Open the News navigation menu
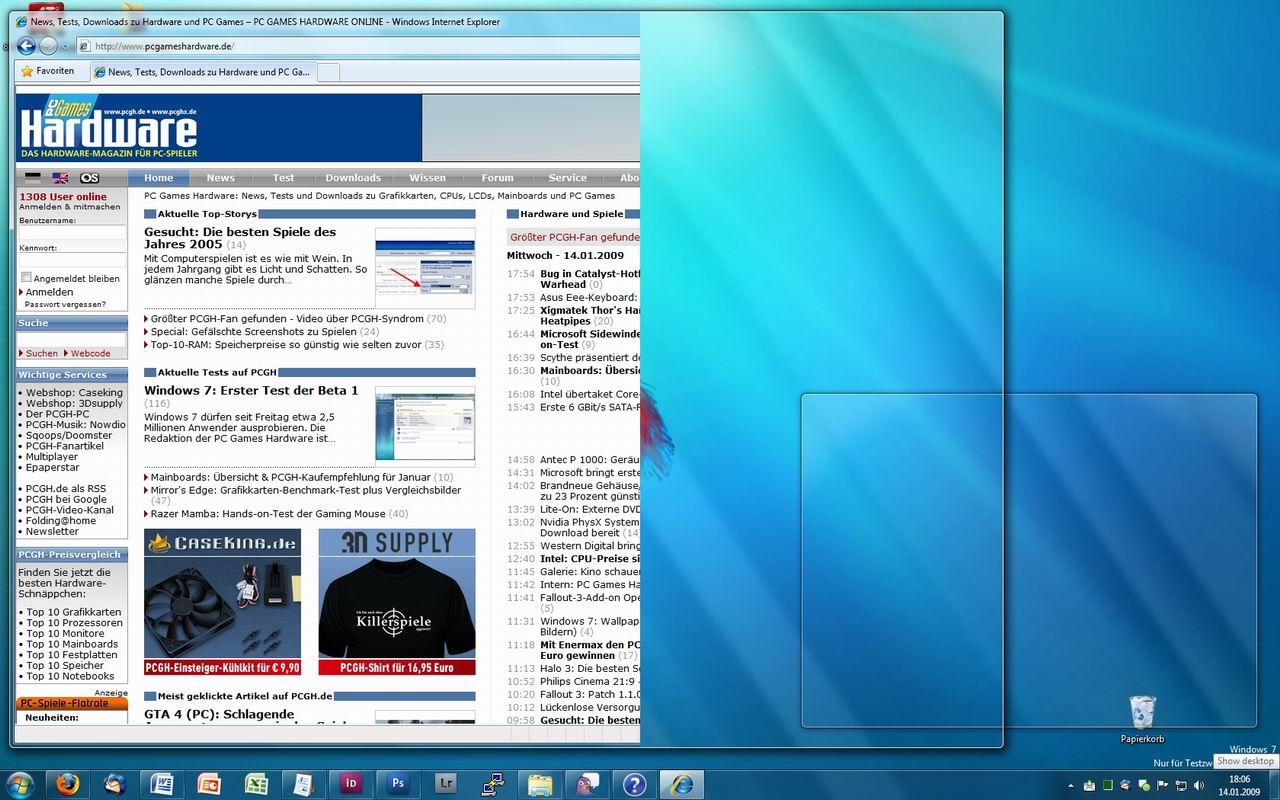The height and width of the screenshot is (800, 1280). pyautogui.click(x=221, y=178)
